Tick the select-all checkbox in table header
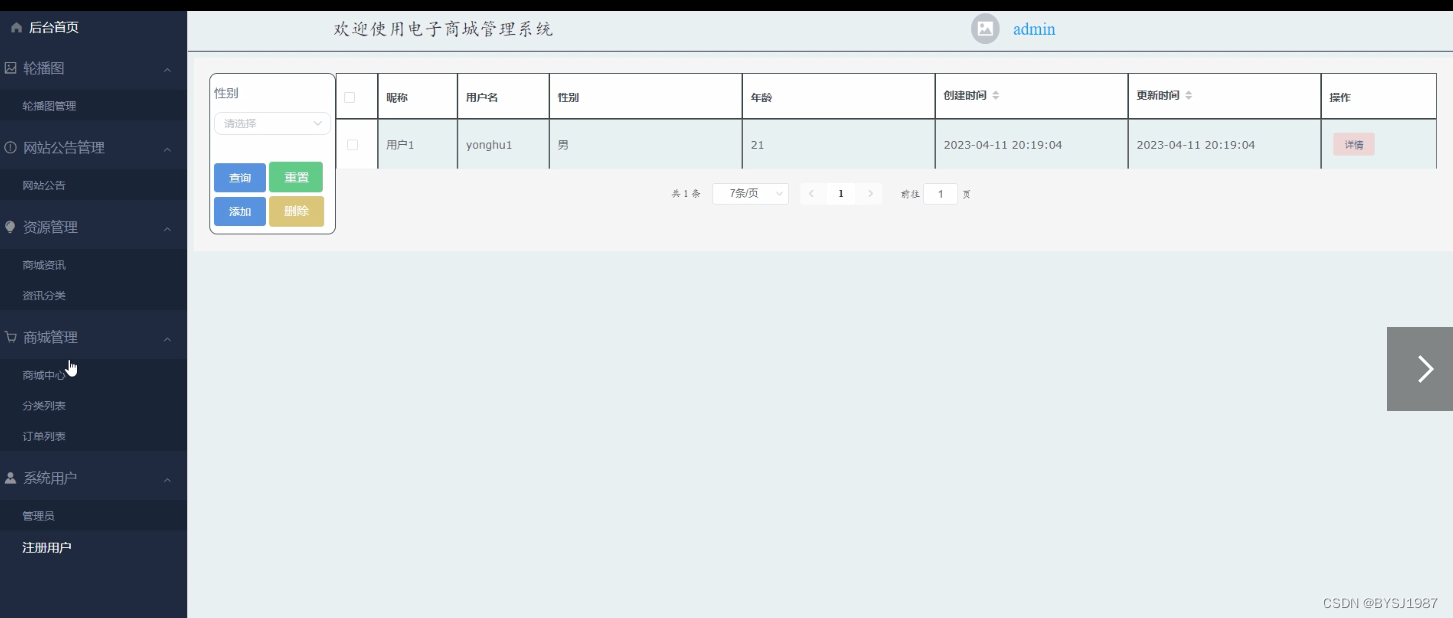Screen dimensions: 1453x618 tap(350, 97)
